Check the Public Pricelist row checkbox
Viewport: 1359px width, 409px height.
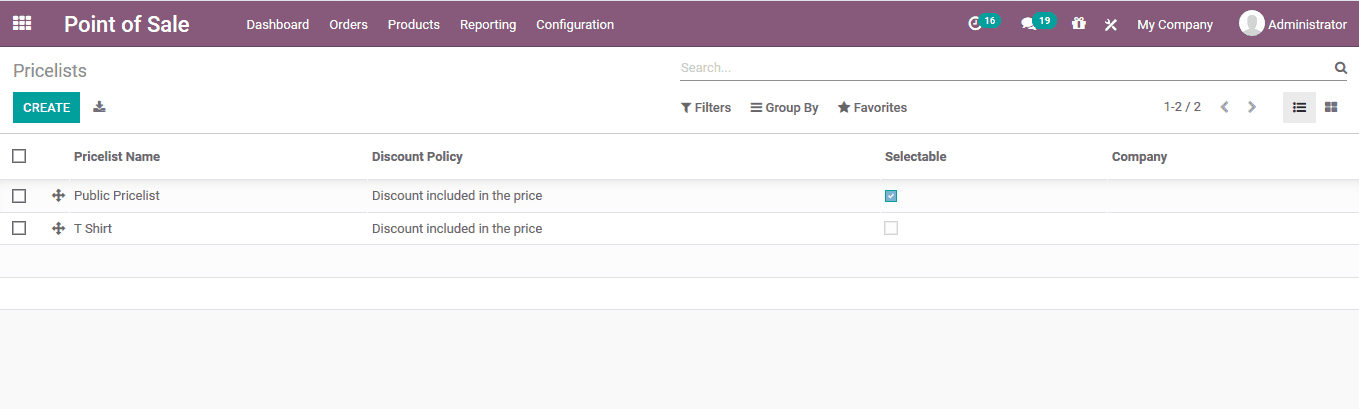click(19, 196)
